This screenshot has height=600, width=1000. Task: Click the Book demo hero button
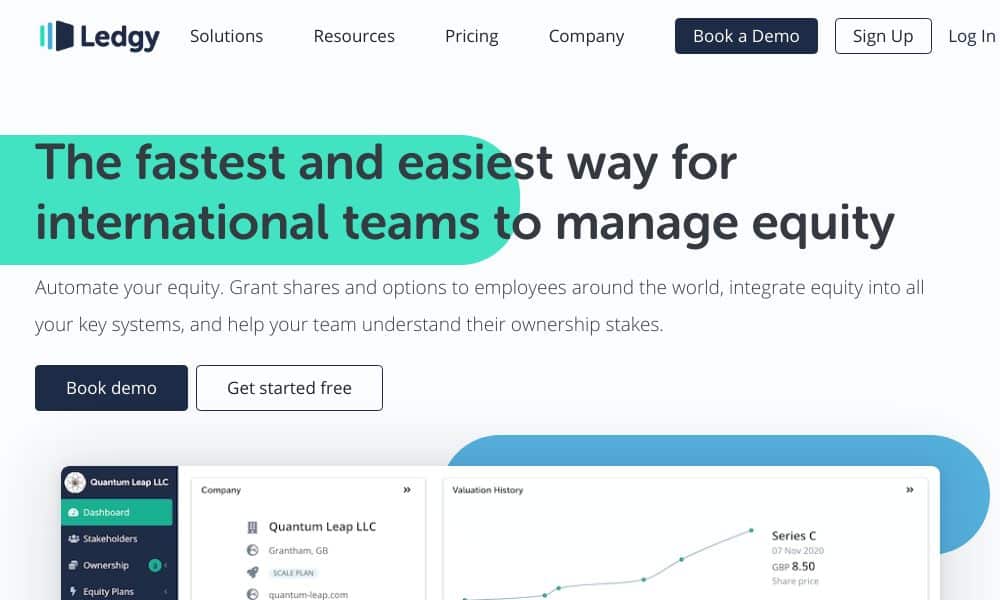(112, 388)
